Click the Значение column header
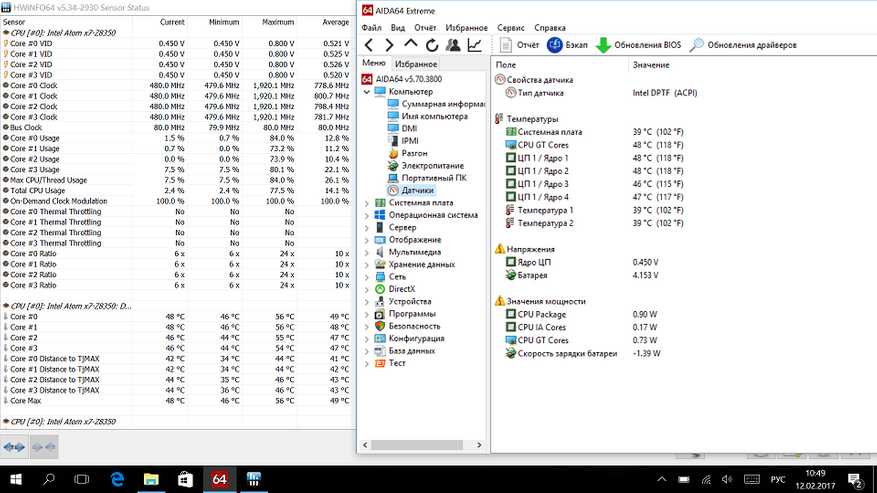This screenshot has height=493, width=877. point(752,65)
